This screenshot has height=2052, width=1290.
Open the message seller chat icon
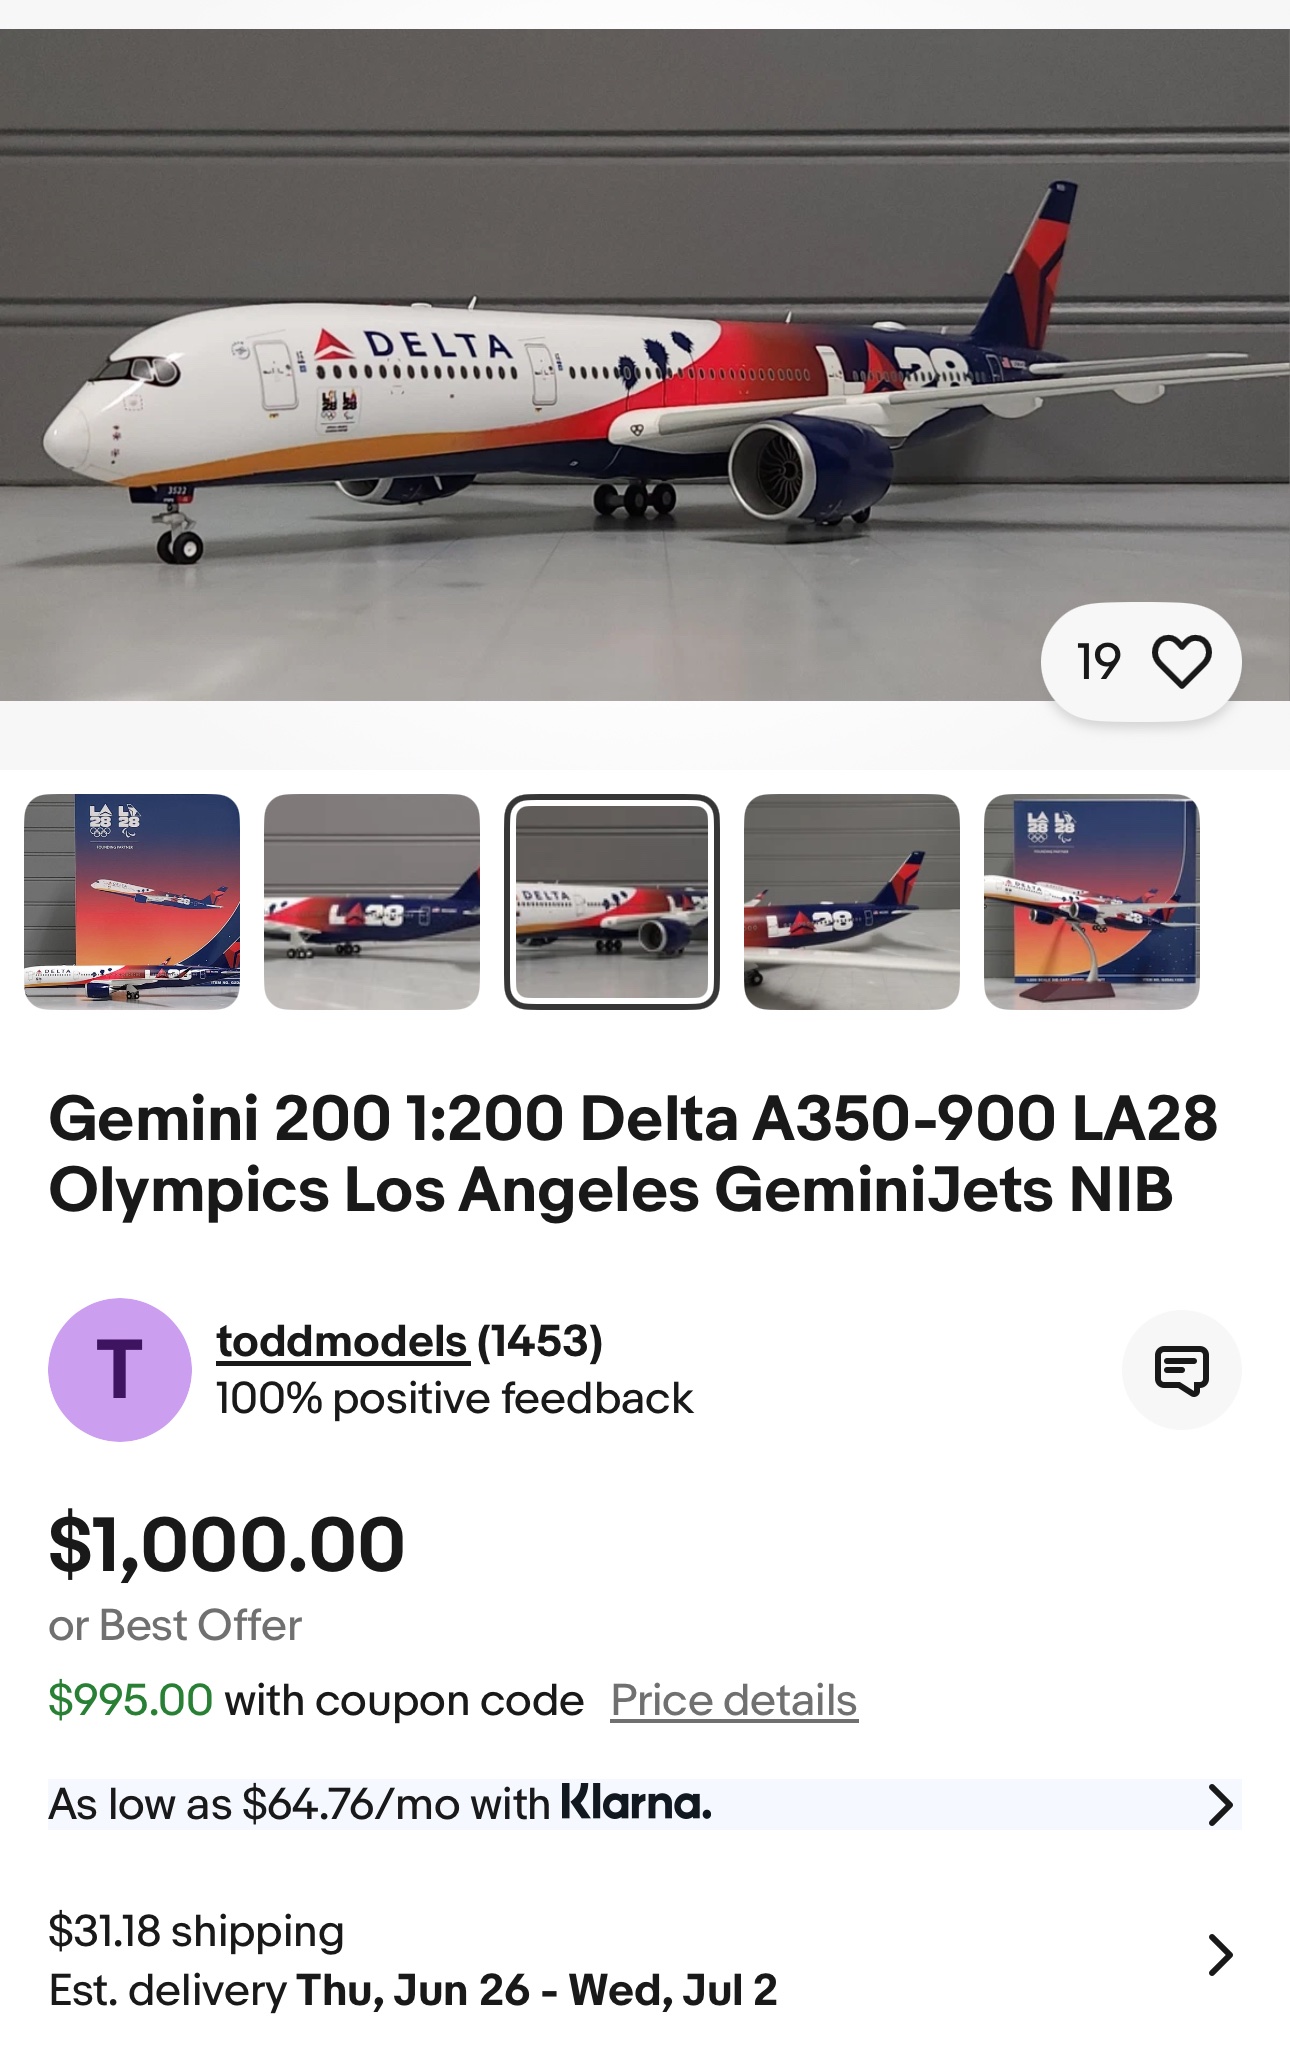click(x=1181, y=1370)
